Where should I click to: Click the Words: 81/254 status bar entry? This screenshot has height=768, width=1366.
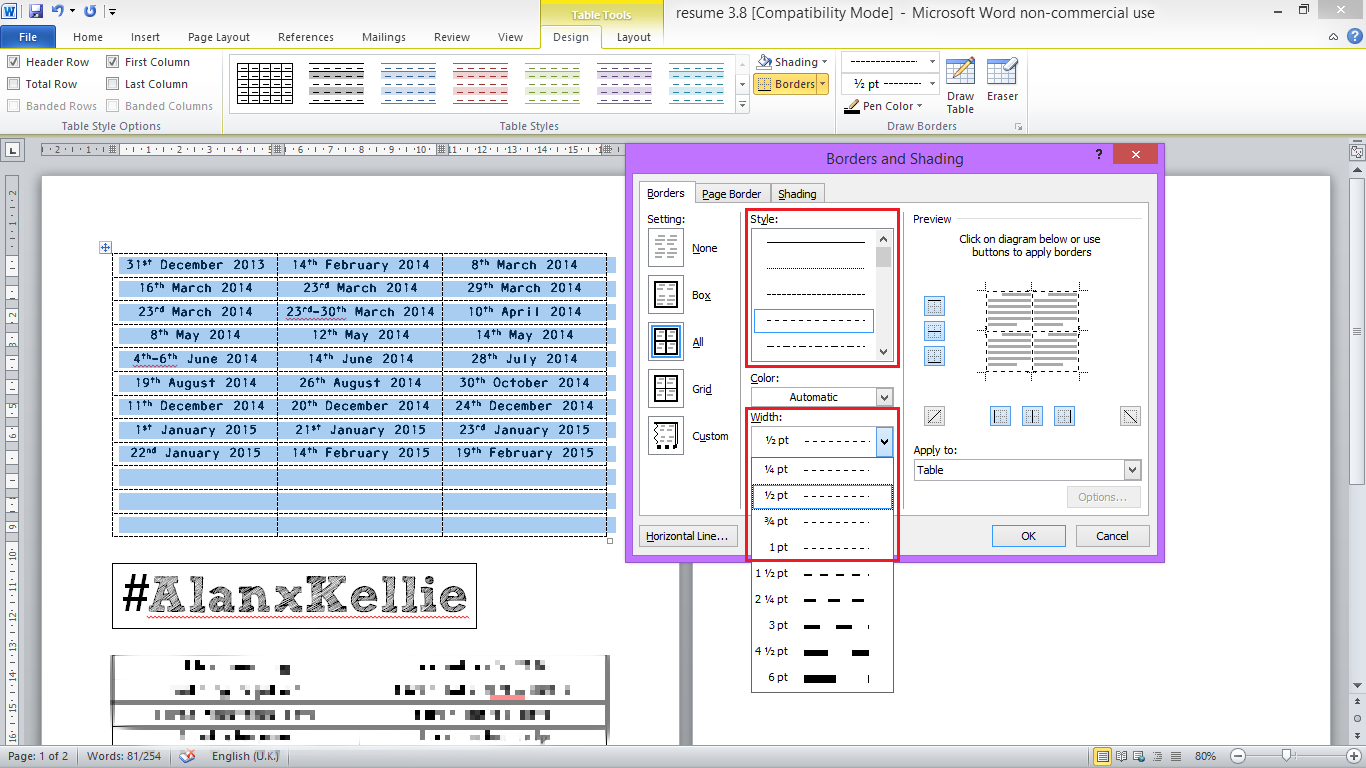click(x=126, y=756)
